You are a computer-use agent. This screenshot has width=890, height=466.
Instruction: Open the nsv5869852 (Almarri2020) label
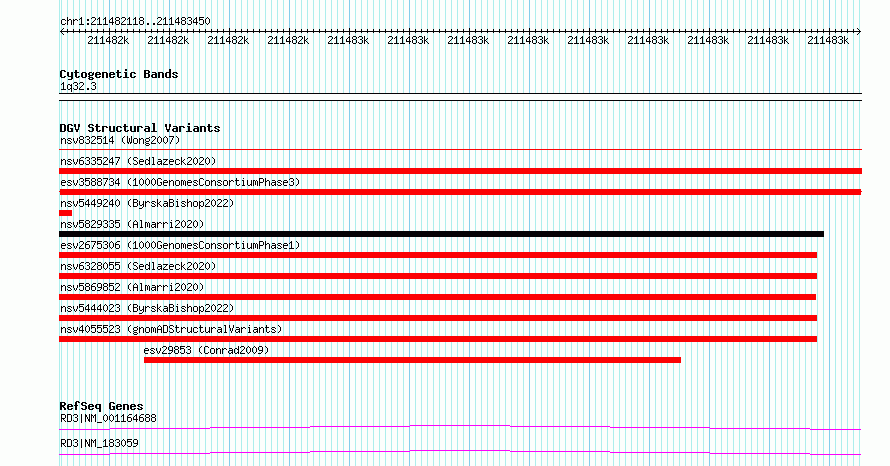coord(132,287)
